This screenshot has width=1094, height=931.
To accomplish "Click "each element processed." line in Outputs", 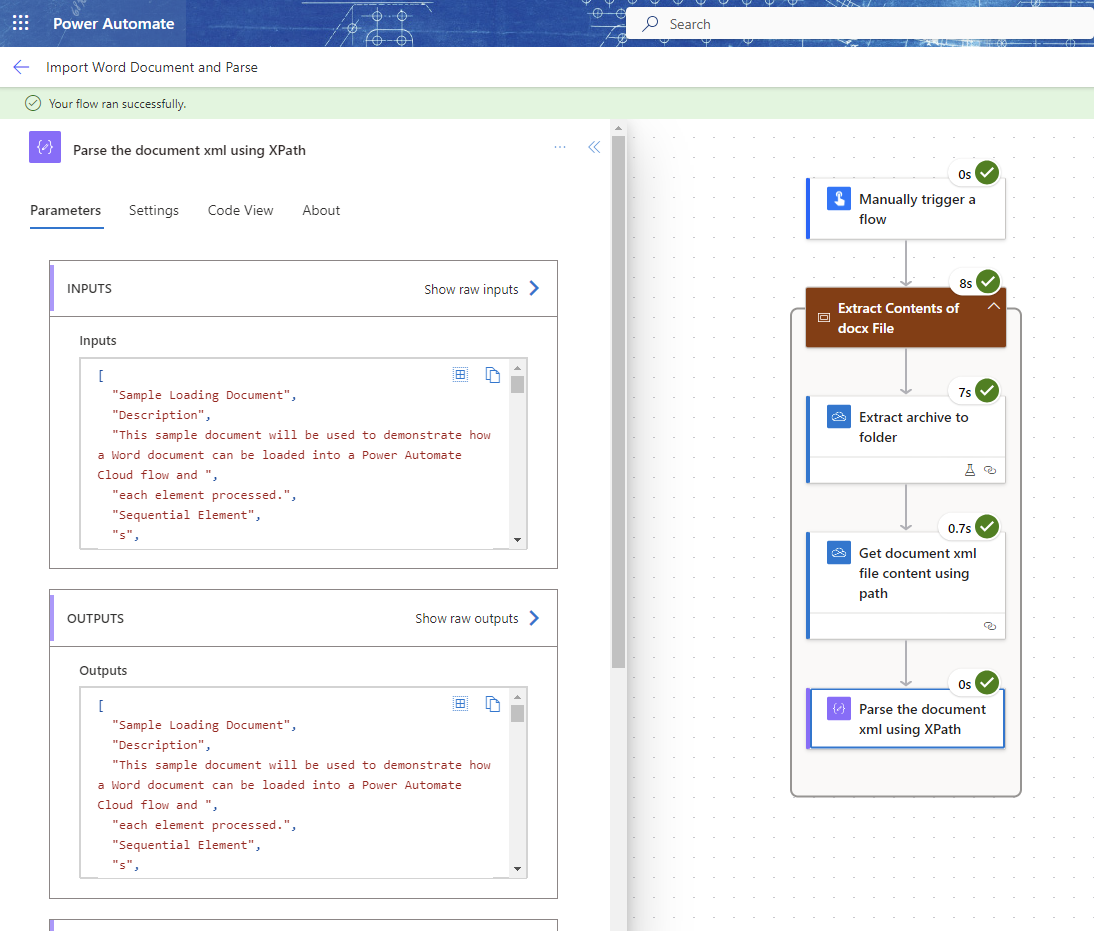I will 204,825.
